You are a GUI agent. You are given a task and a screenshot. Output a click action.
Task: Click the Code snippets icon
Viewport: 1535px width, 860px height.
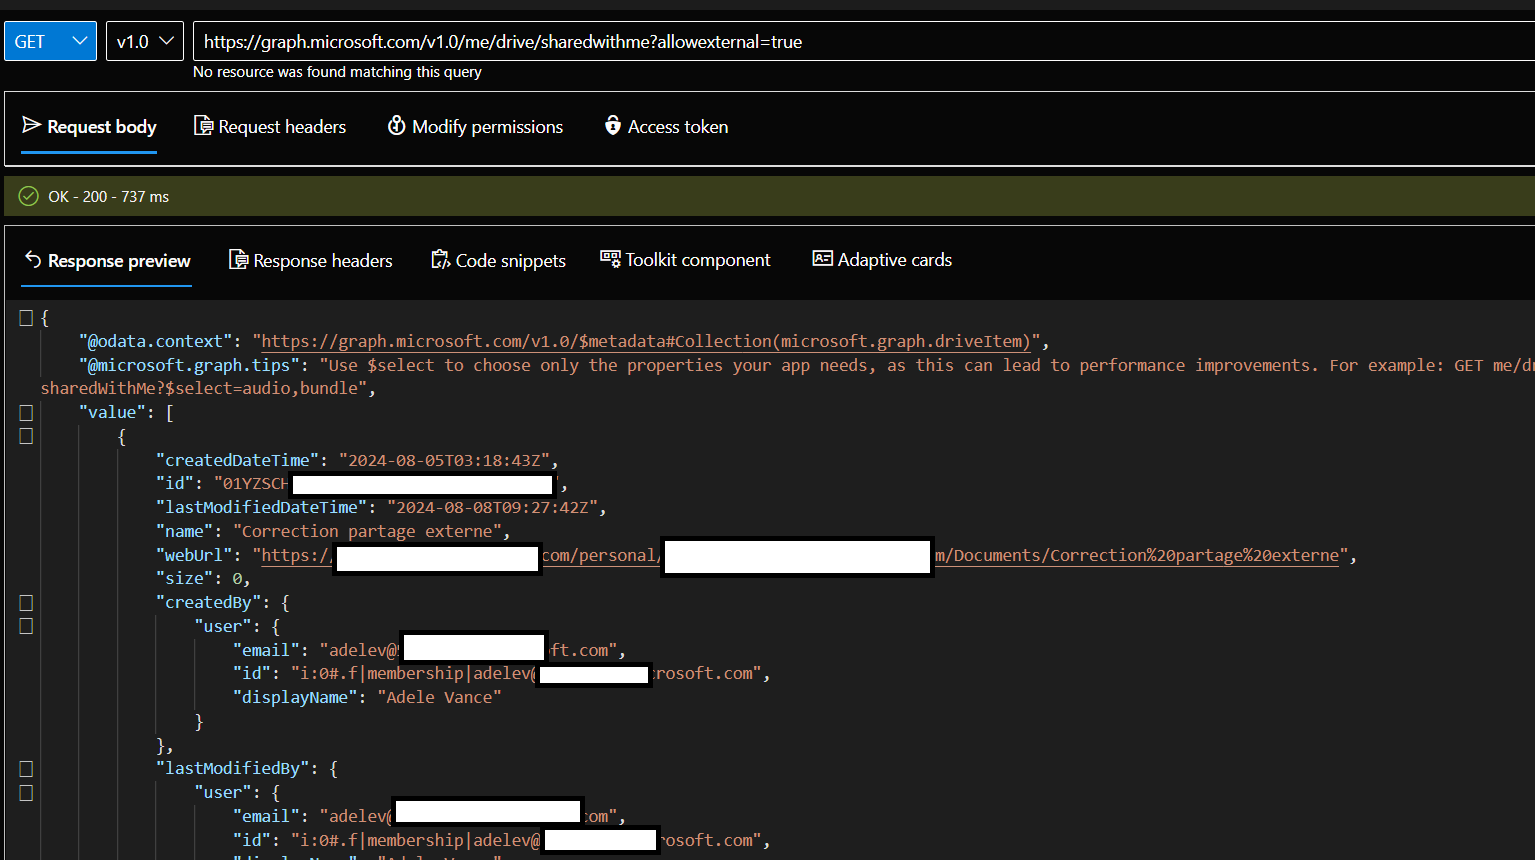pyautogui.click(x=440, y=259)
